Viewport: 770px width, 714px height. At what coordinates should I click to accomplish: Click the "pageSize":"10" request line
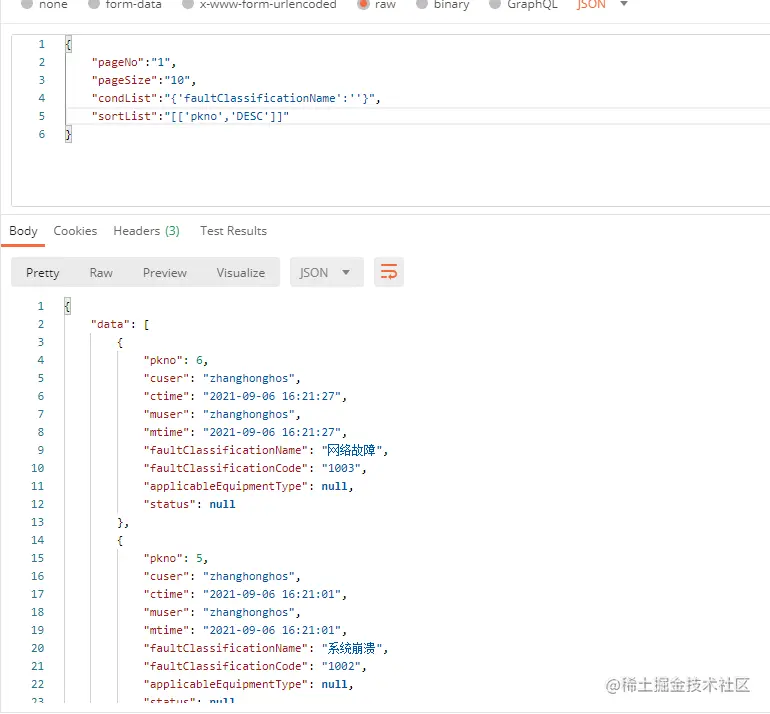(143, 80)
